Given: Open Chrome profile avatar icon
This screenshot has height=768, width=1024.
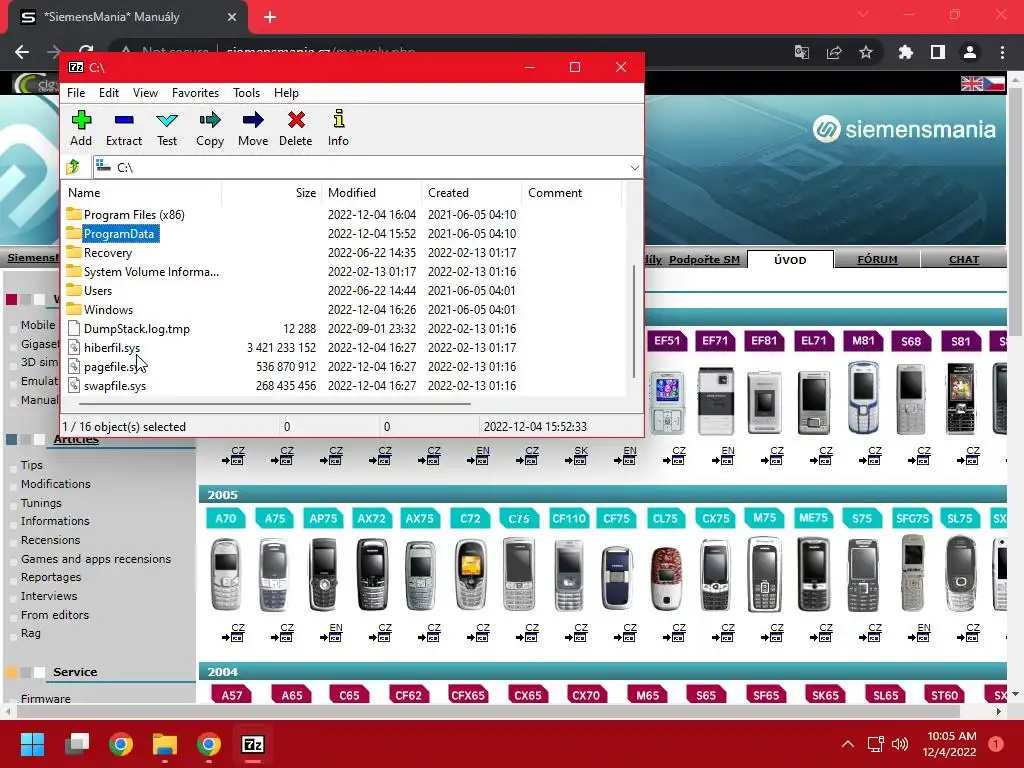Looking at the screenshot, I should 970,52.
